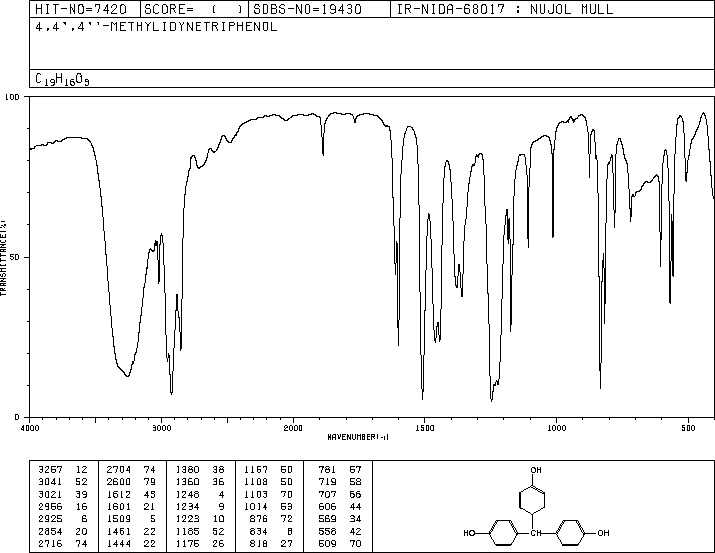Click the 3041 peak table entry
This screenshot has width=715, height=553.
(x=50, y=482)
